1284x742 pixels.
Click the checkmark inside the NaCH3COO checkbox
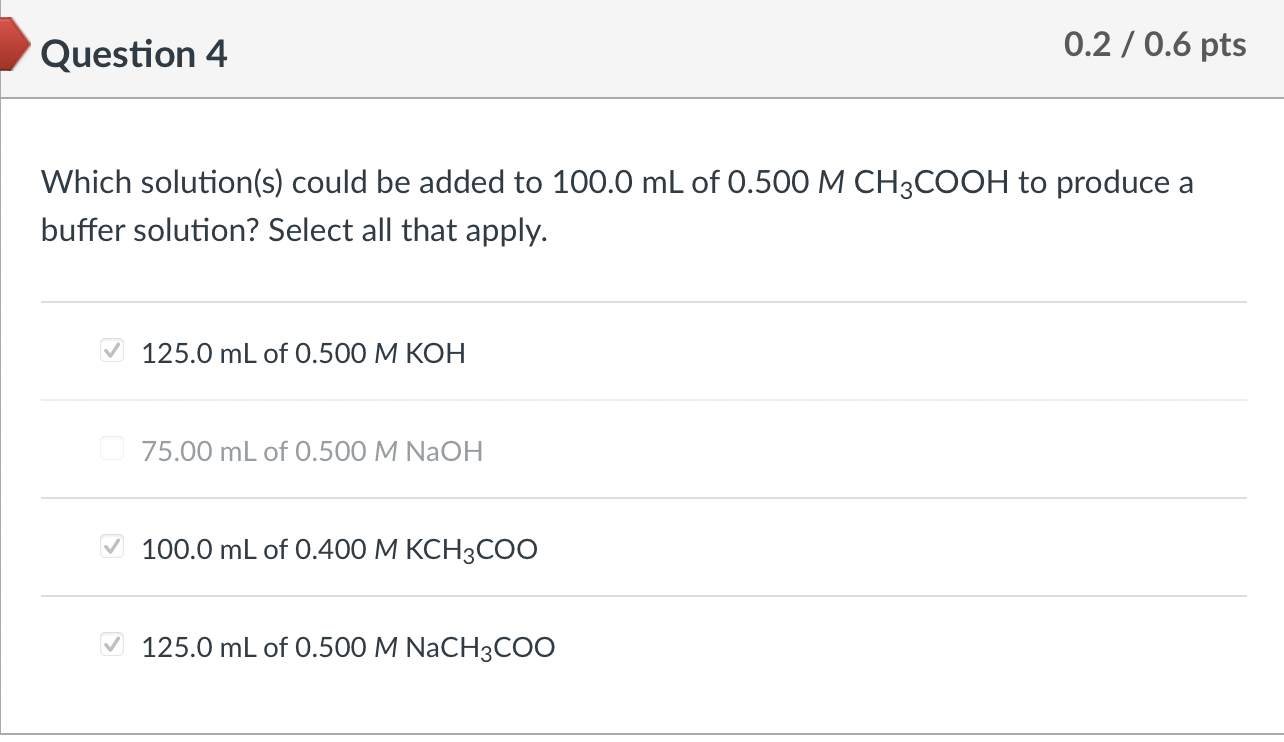click(111, 644)
